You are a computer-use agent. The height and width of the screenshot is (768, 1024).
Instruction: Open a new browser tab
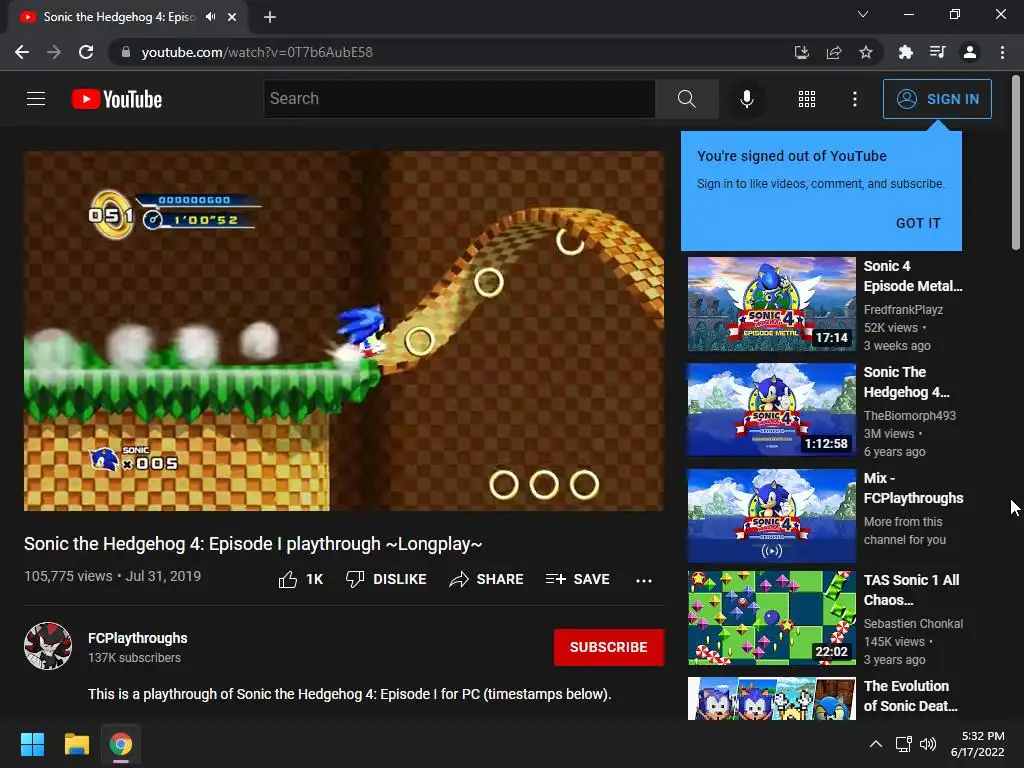(x=270, y=17)
